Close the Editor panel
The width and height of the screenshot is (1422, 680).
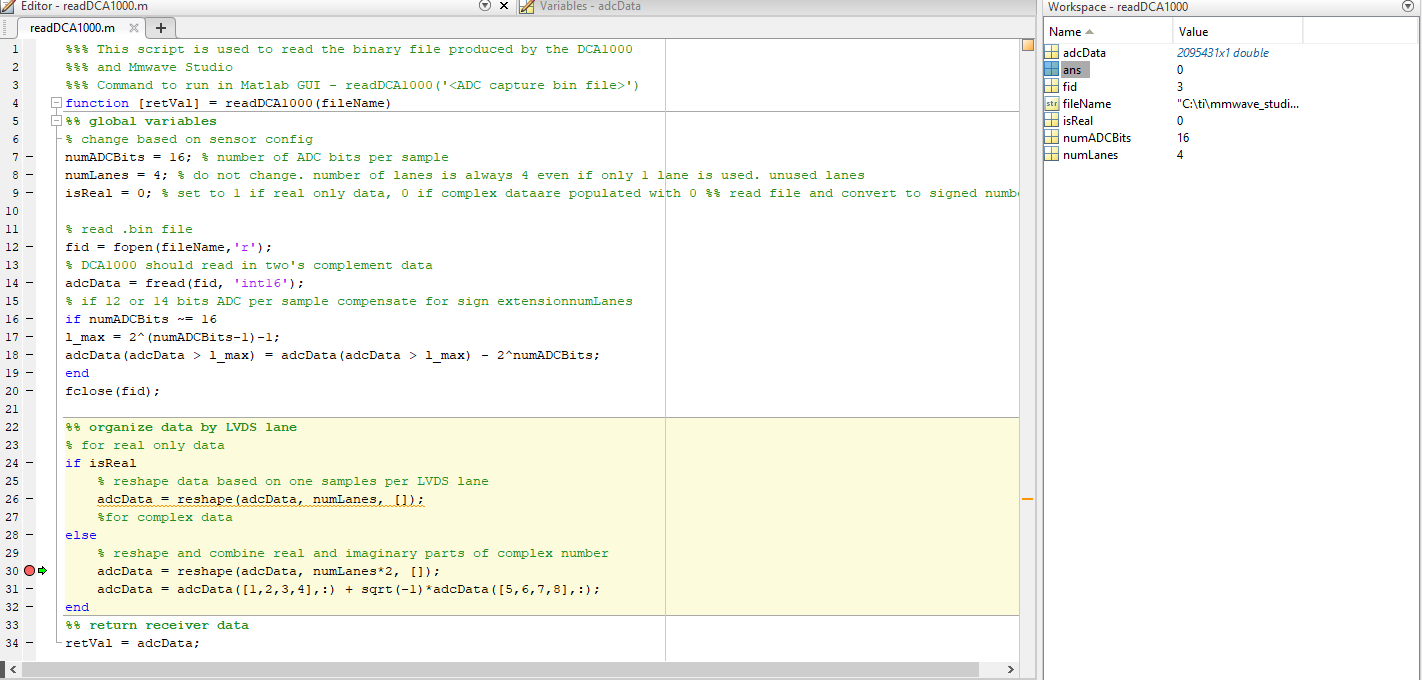point(503,6)
